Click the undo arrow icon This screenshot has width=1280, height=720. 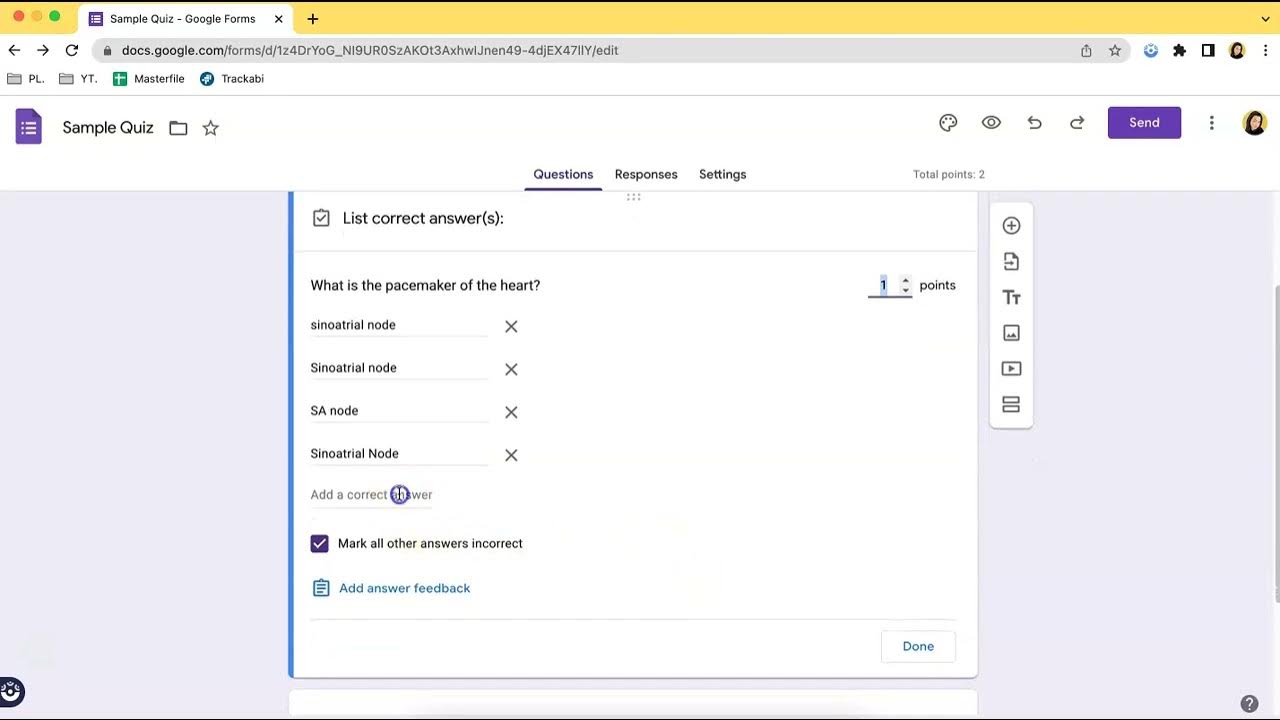(x=1034, y=123)
